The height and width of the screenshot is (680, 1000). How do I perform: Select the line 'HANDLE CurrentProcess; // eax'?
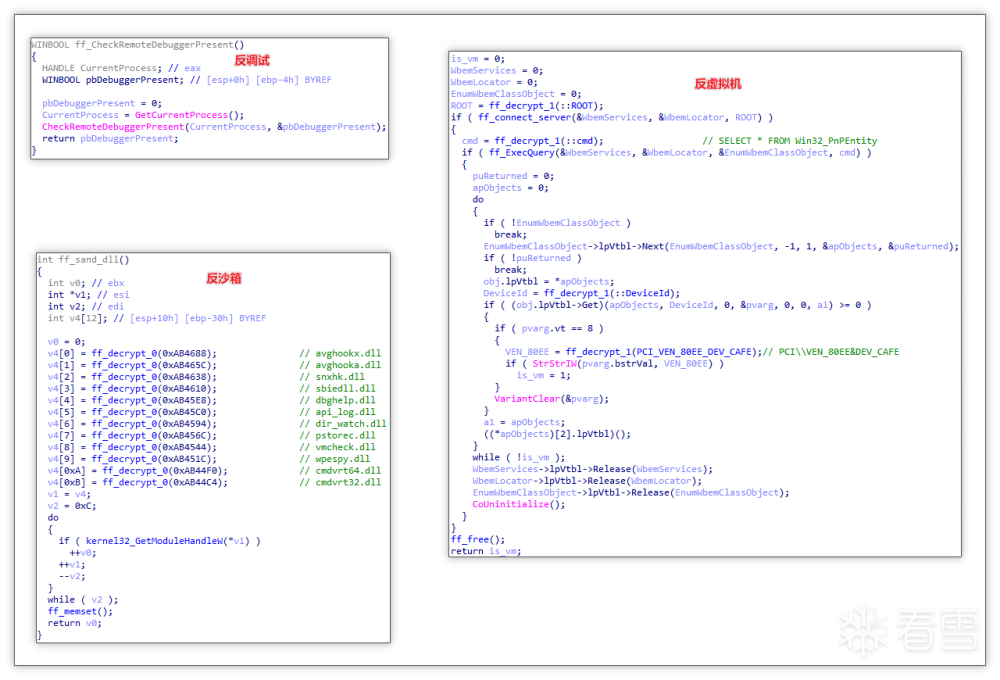point(121,68)
